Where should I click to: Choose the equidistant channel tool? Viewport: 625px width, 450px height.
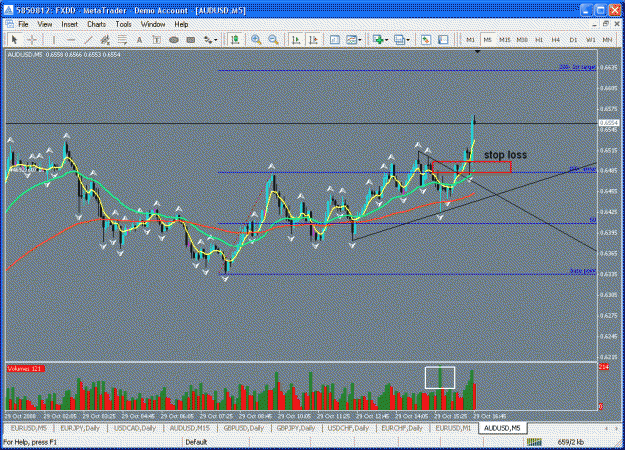[x=105, y=39]
